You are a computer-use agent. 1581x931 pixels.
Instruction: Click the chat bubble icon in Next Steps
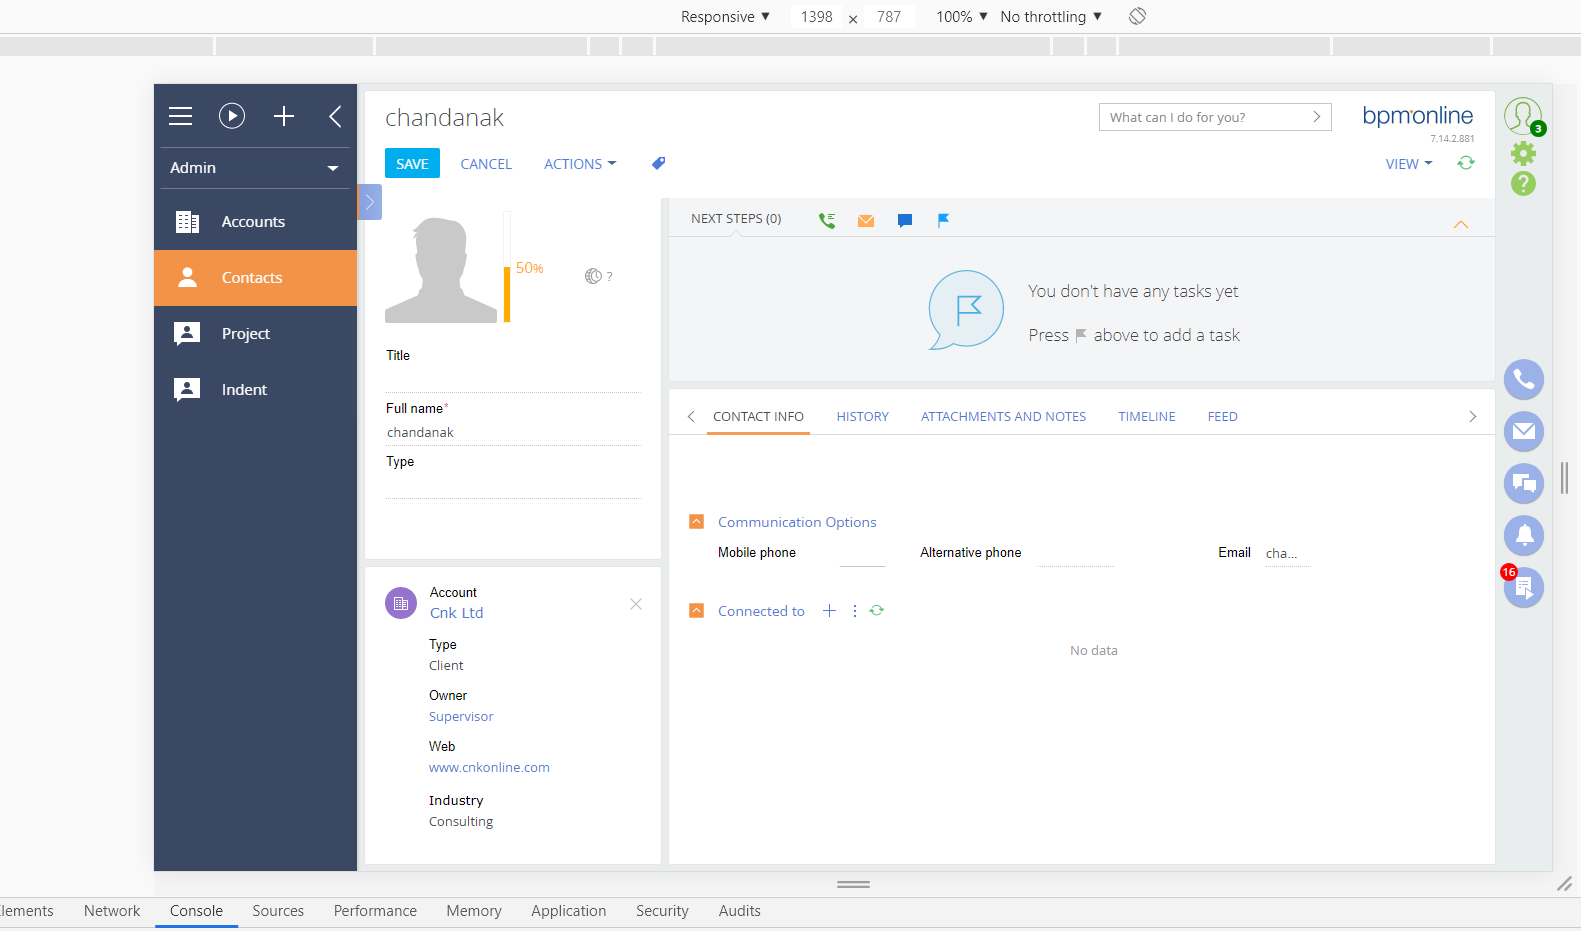click(x=905, y=221)
